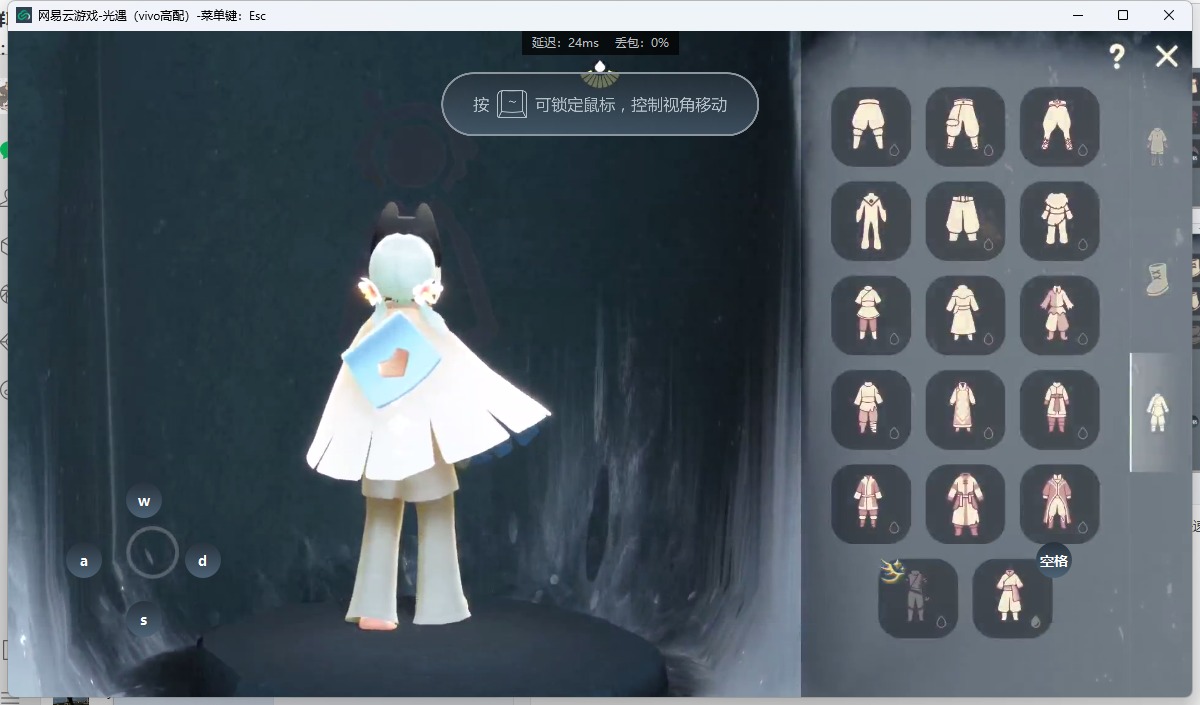Select third-row tunic with pink pants
This screenshot has height=705, width=1200.
pyautogui.click(x=871, y=315)
